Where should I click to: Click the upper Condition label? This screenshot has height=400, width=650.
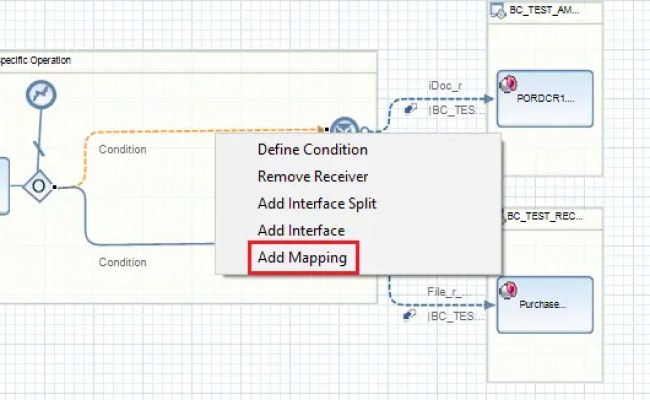pyautogui.click(x=122, y=149)
